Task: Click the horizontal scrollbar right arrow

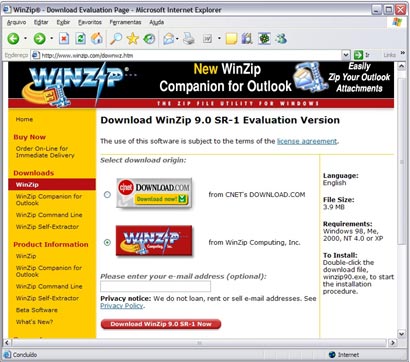Action: [393, 343]
